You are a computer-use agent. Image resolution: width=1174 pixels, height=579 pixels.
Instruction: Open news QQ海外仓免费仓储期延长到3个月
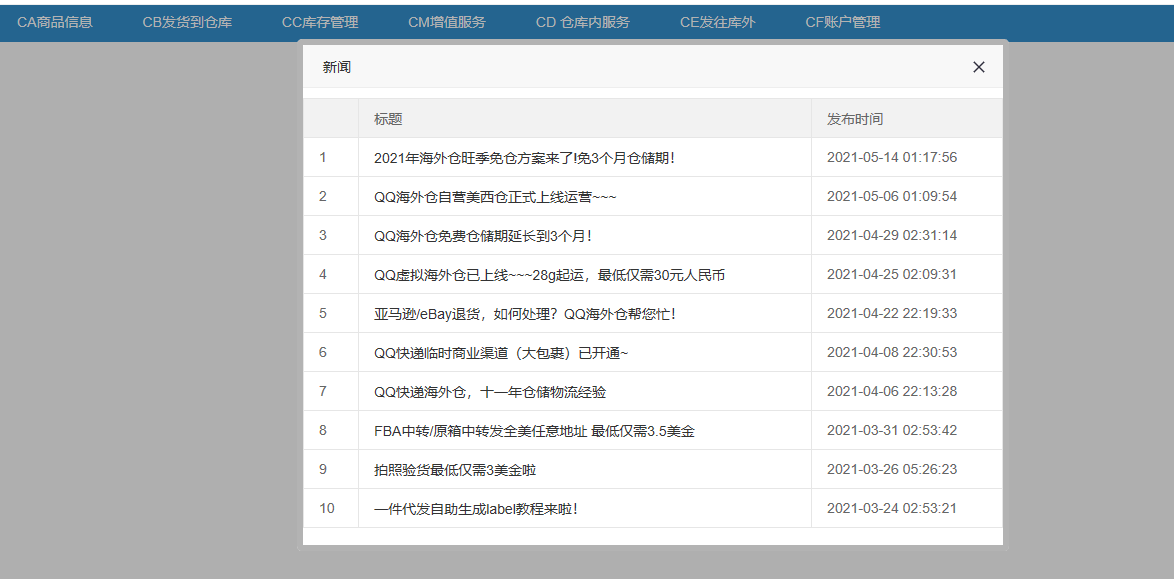pos(483,235)
